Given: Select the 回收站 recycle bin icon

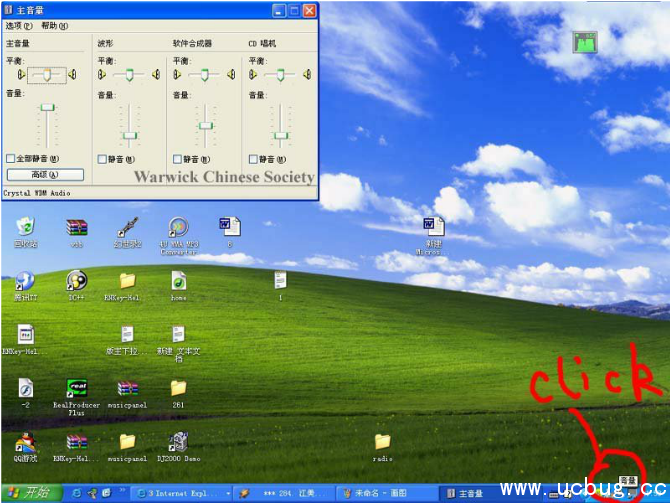Looking at the screenshot, I should tap(26, 232).
